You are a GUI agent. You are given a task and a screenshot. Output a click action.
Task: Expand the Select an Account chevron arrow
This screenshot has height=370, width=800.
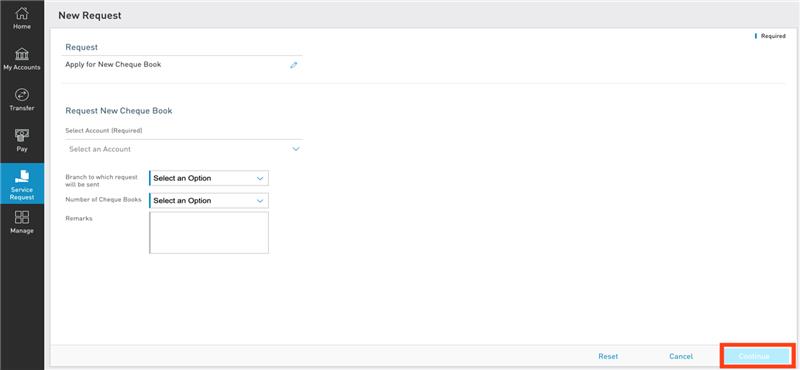tap(296, 149)
